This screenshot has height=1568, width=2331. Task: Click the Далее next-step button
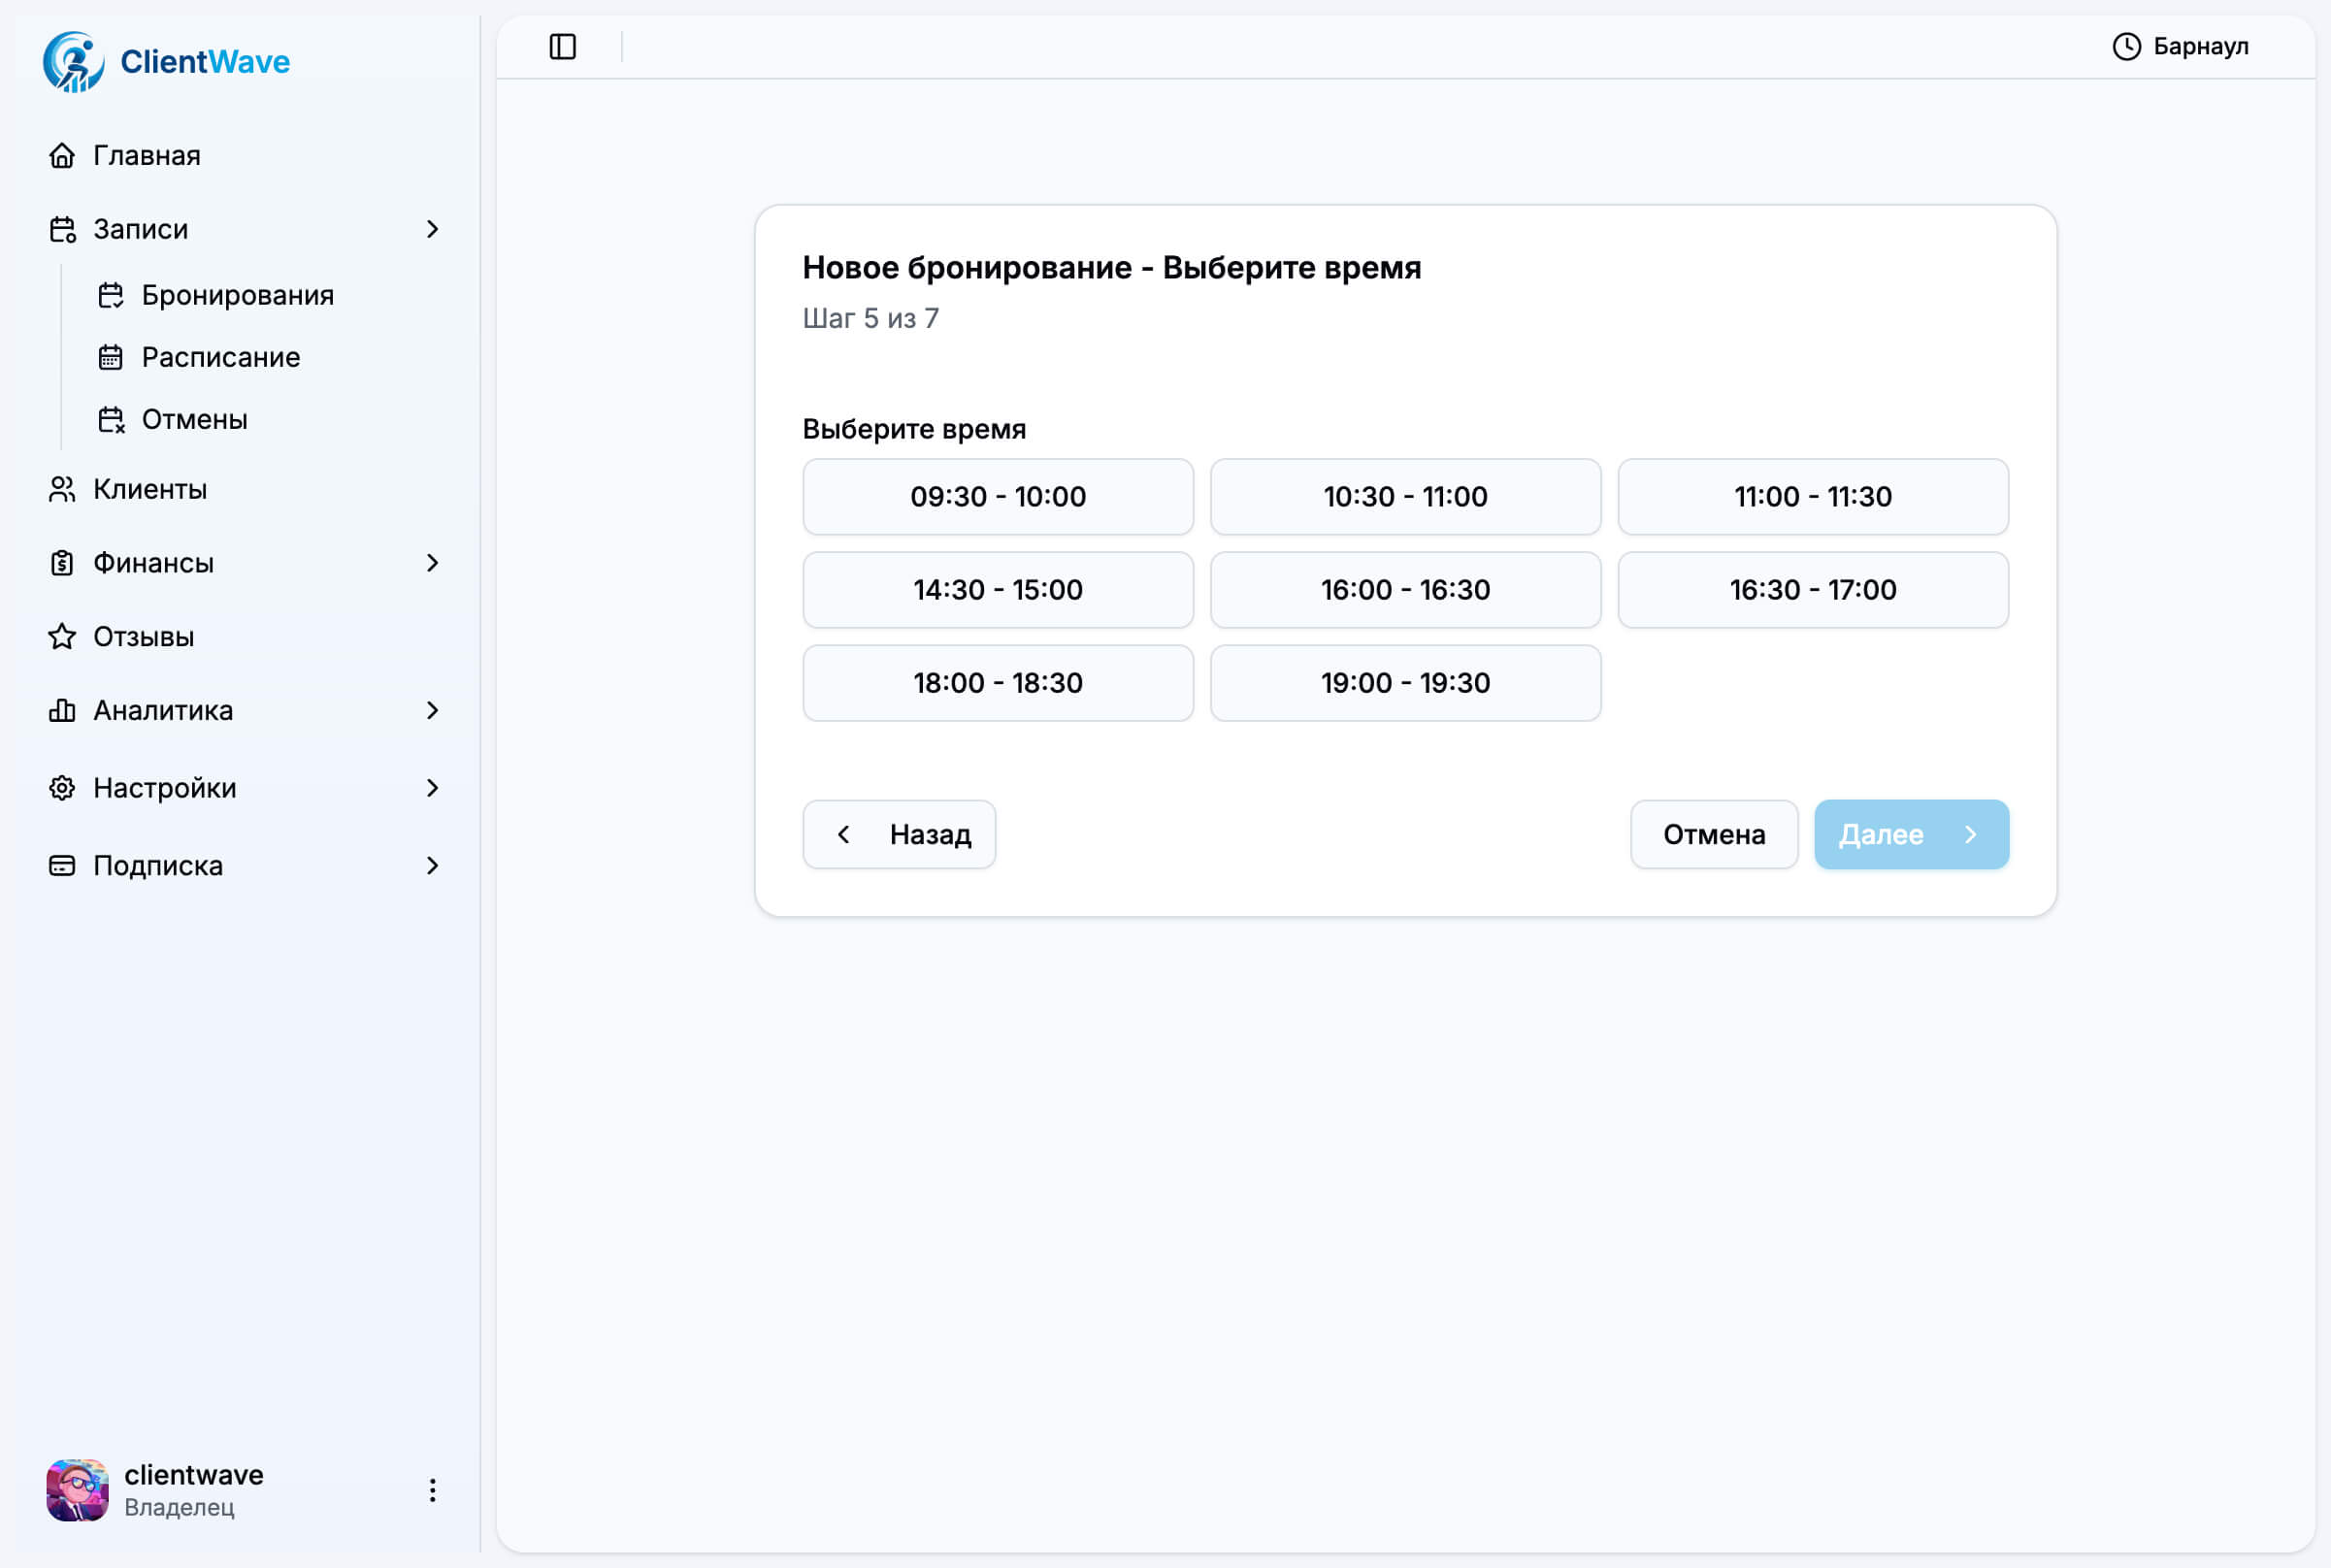point(1910,834)
